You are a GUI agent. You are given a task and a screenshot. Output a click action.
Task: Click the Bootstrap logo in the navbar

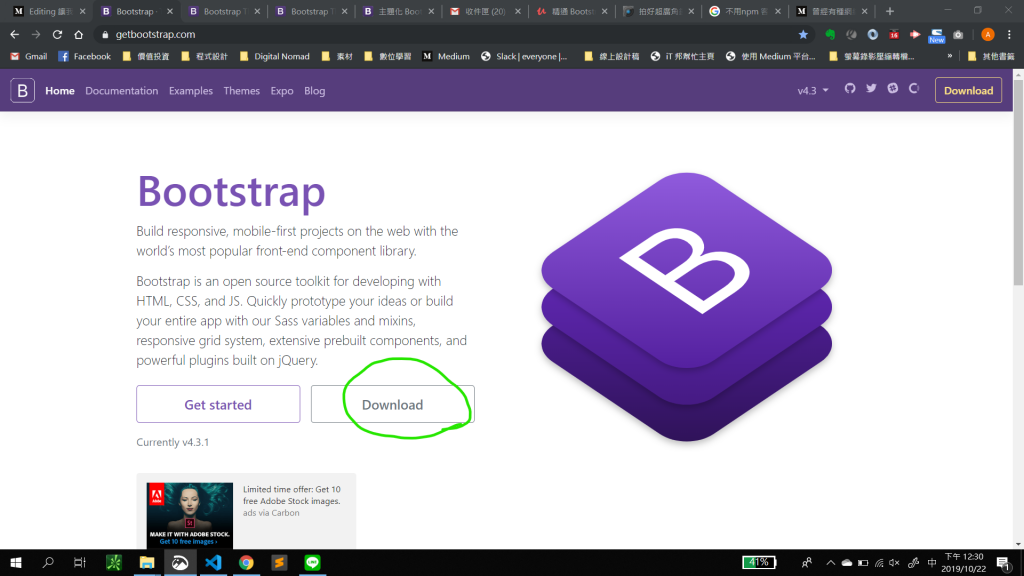[22, 91]
